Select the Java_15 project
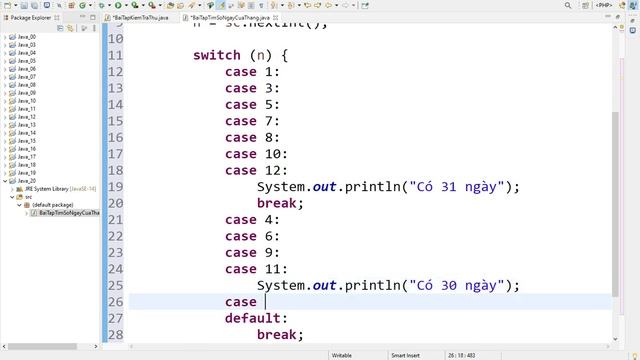 coord(27,141)
